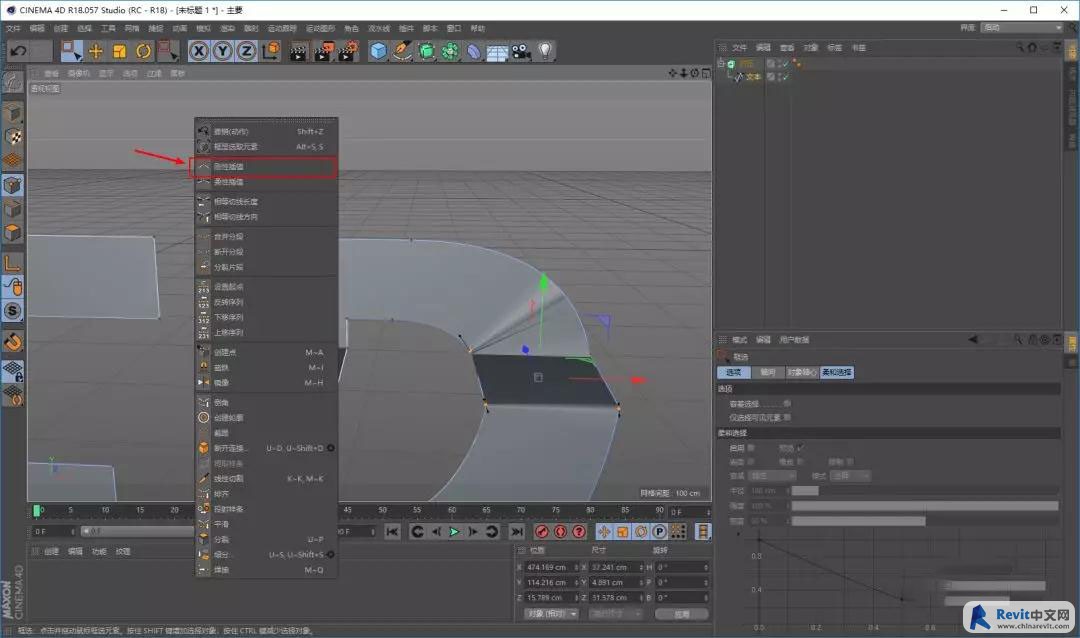Image resolution: width=1080 pixels, height=638 pixels.
Task: Switch to edges mode in left palette
Action: pos(13,209)
